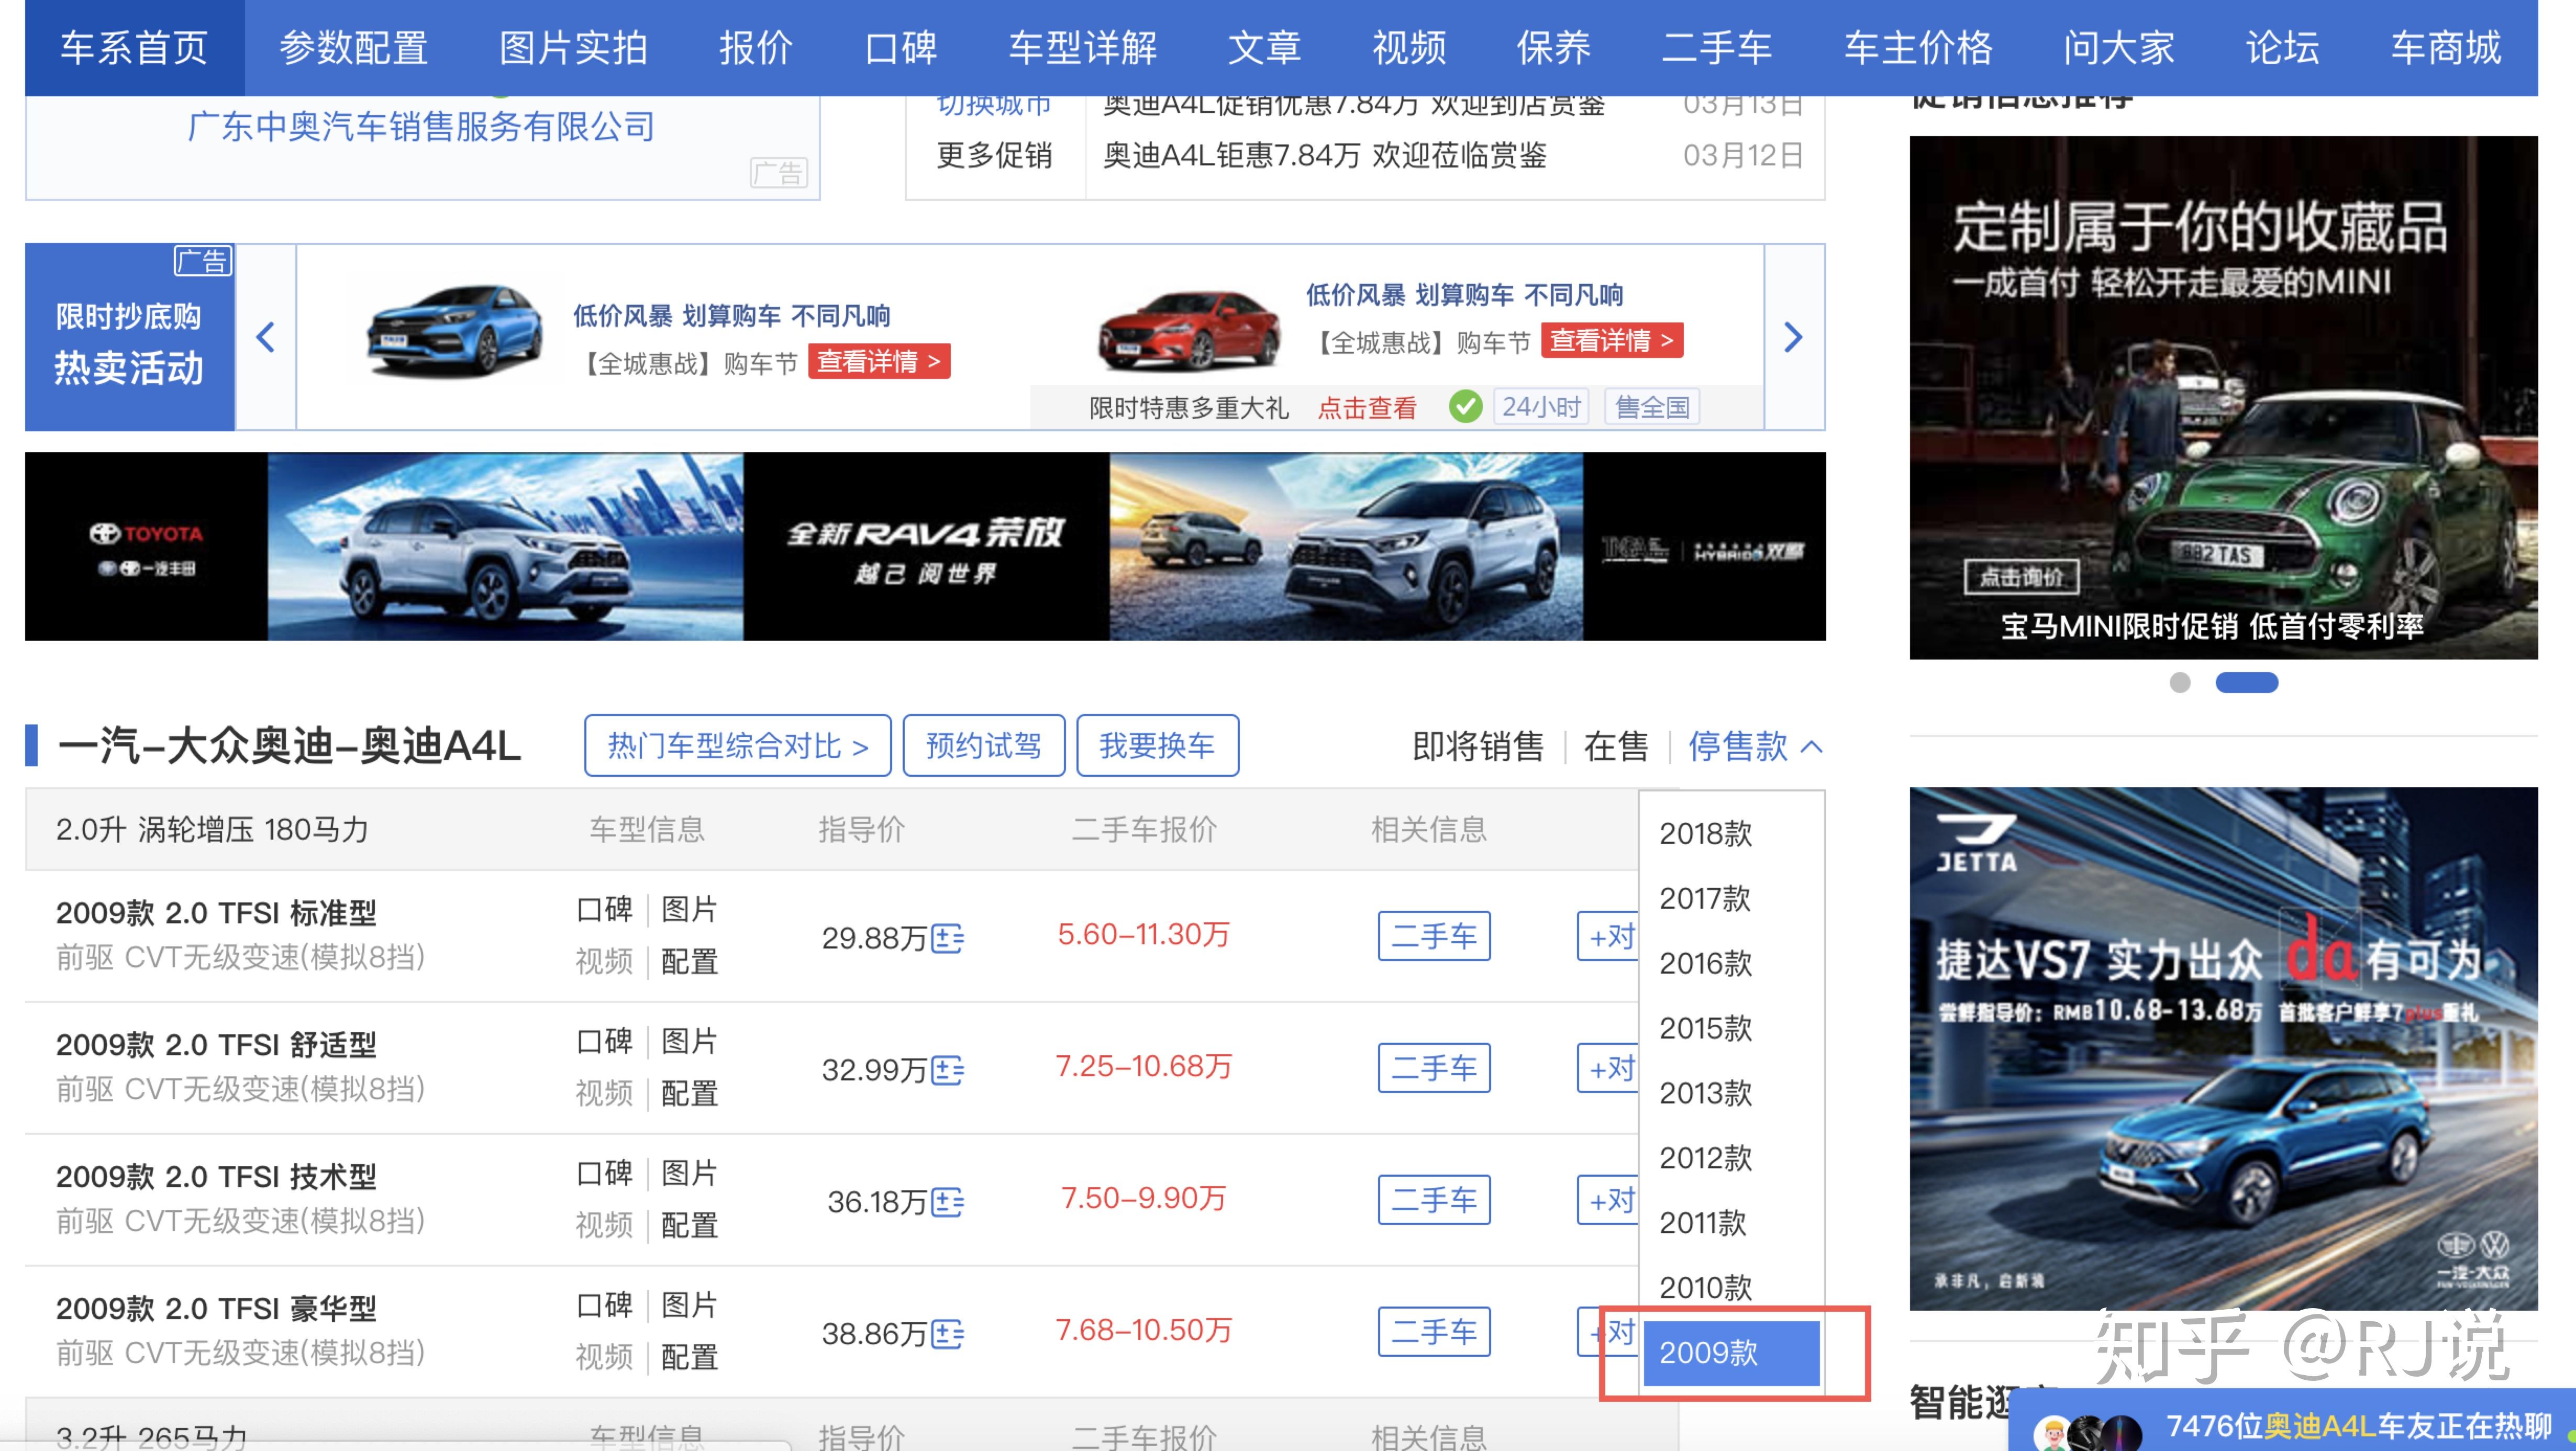Image resolution: width=2576 pixels, height=1451 pixels.
Task: Open the Toyota RAV4荣放 banner ad
Action: click(925, 546)
